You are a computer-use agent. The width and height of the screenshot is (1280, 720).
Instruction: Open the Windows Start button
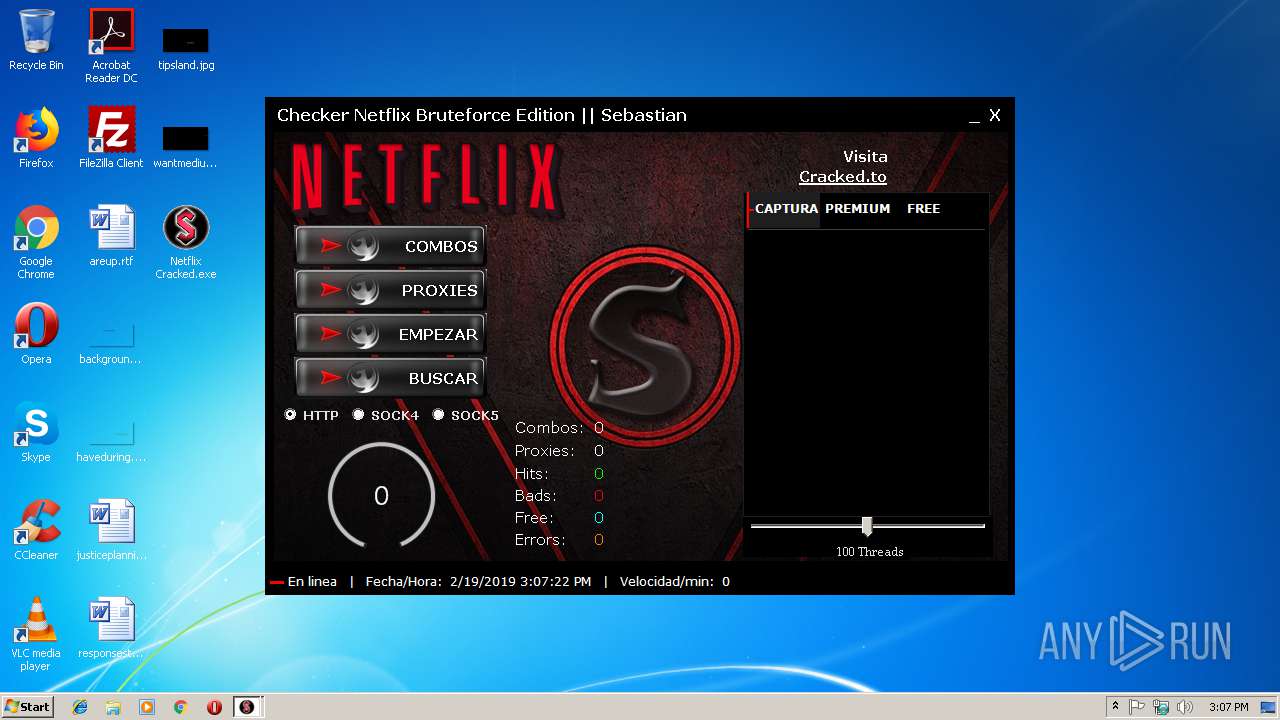tap(27, 707)
